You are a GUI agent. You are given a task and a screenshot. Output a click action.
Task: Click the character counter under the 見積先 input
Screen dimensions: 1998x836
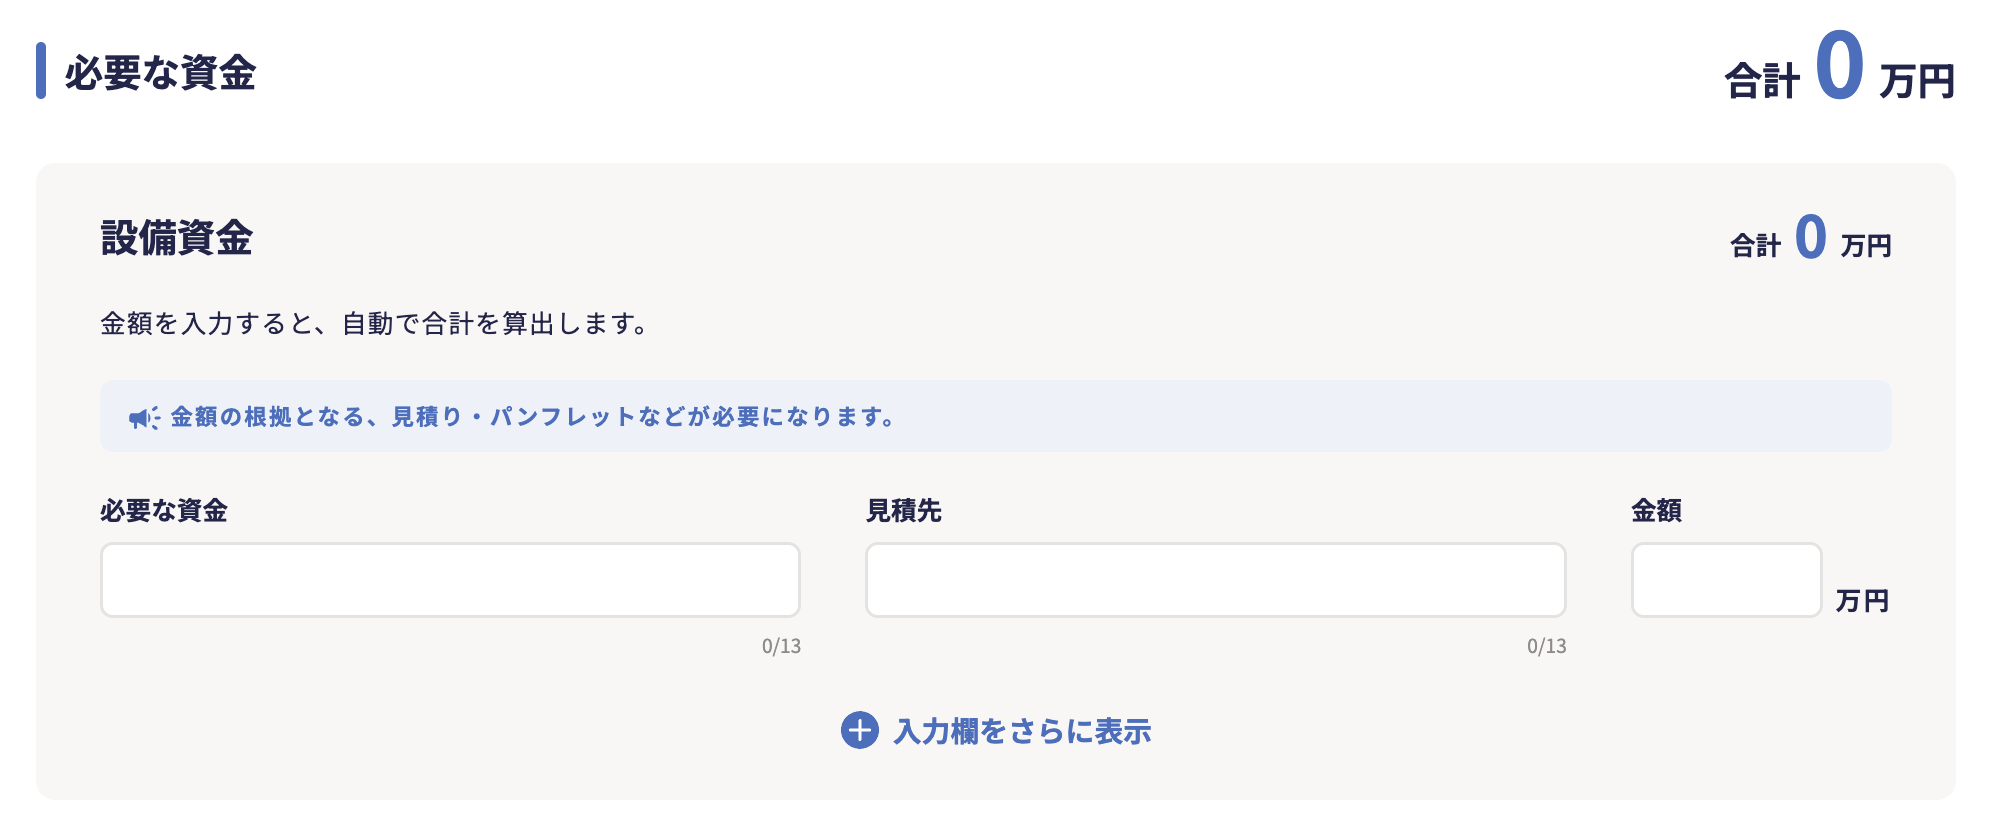click(x=1546, y=646)
